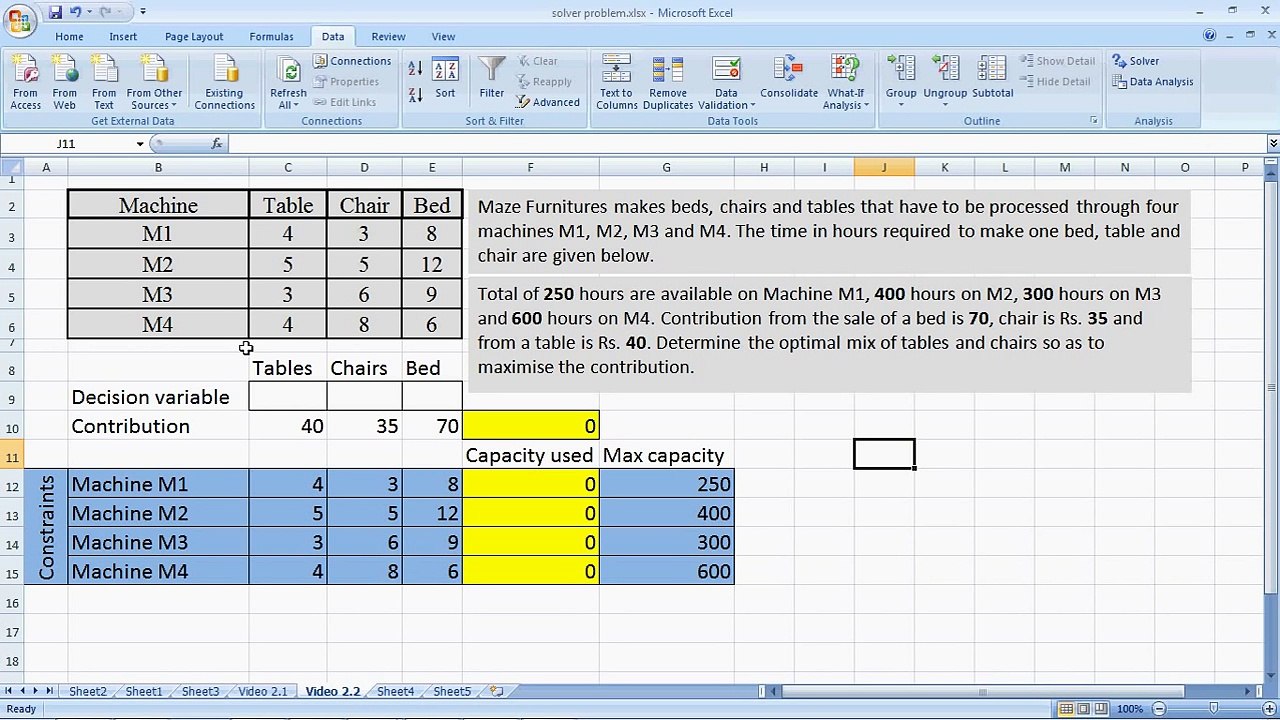Click the zoom slider handle
The height and width of the screenshot is (720, 1280).
(1214, 709)
